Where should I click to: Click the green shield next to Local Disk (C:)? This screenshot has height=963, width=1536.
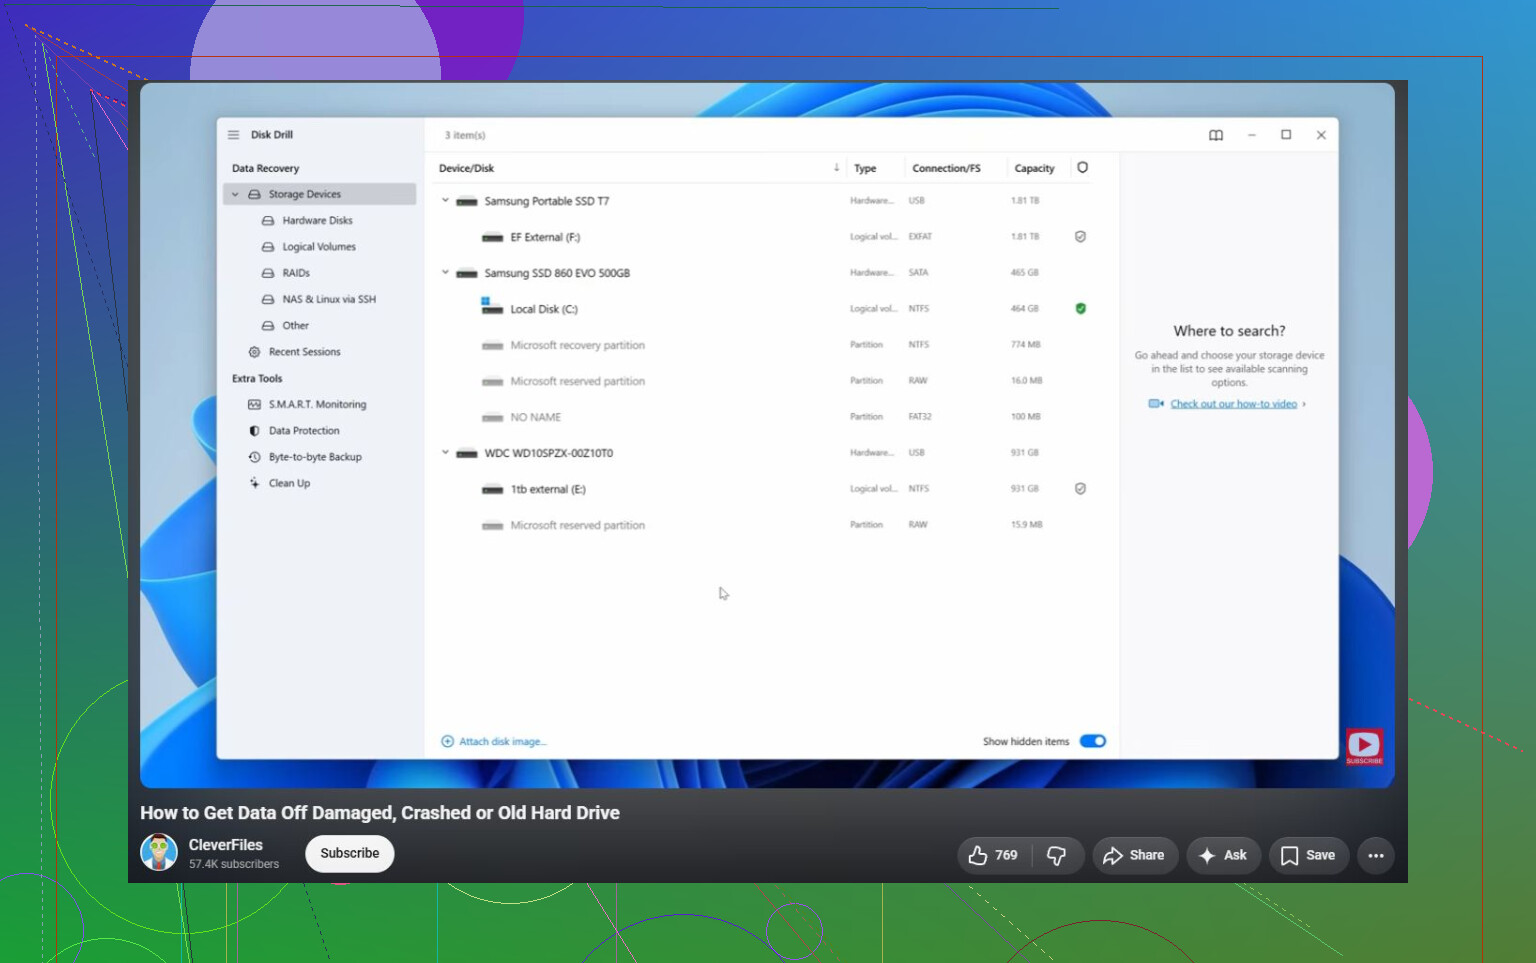click(1080, 309)
